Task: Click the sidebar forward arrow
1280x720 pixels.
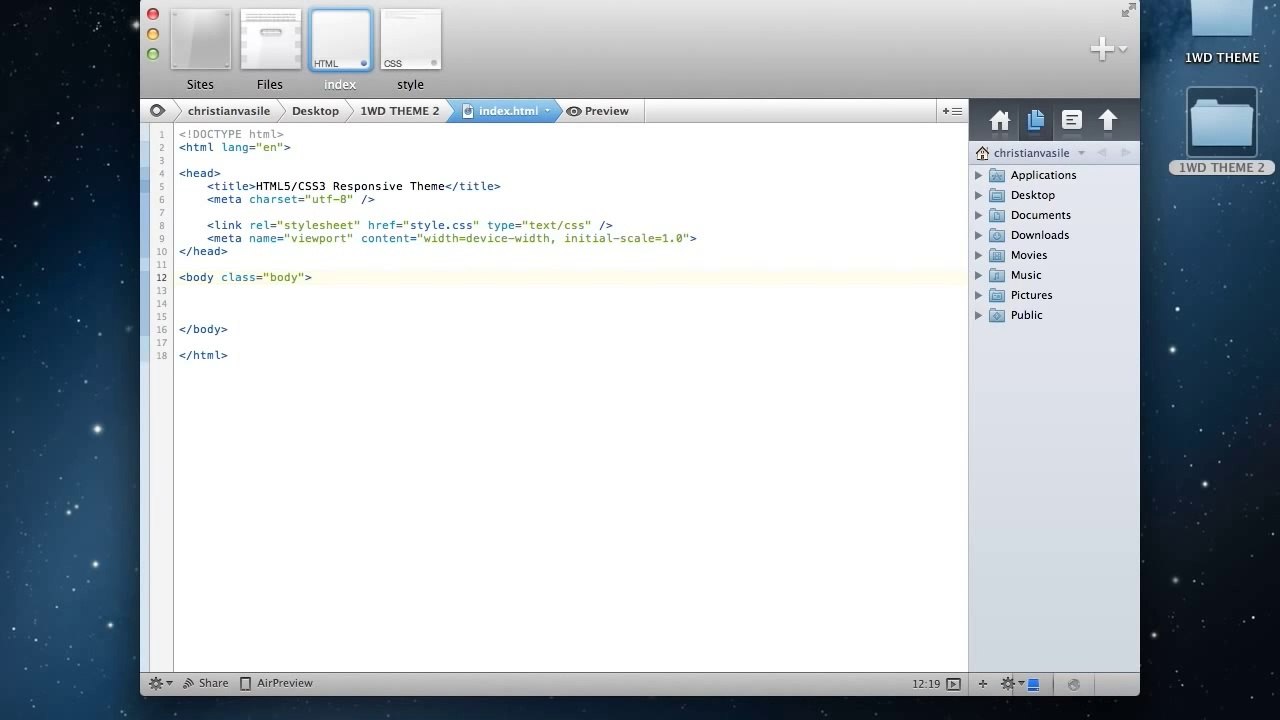Action: point(1125,153)
